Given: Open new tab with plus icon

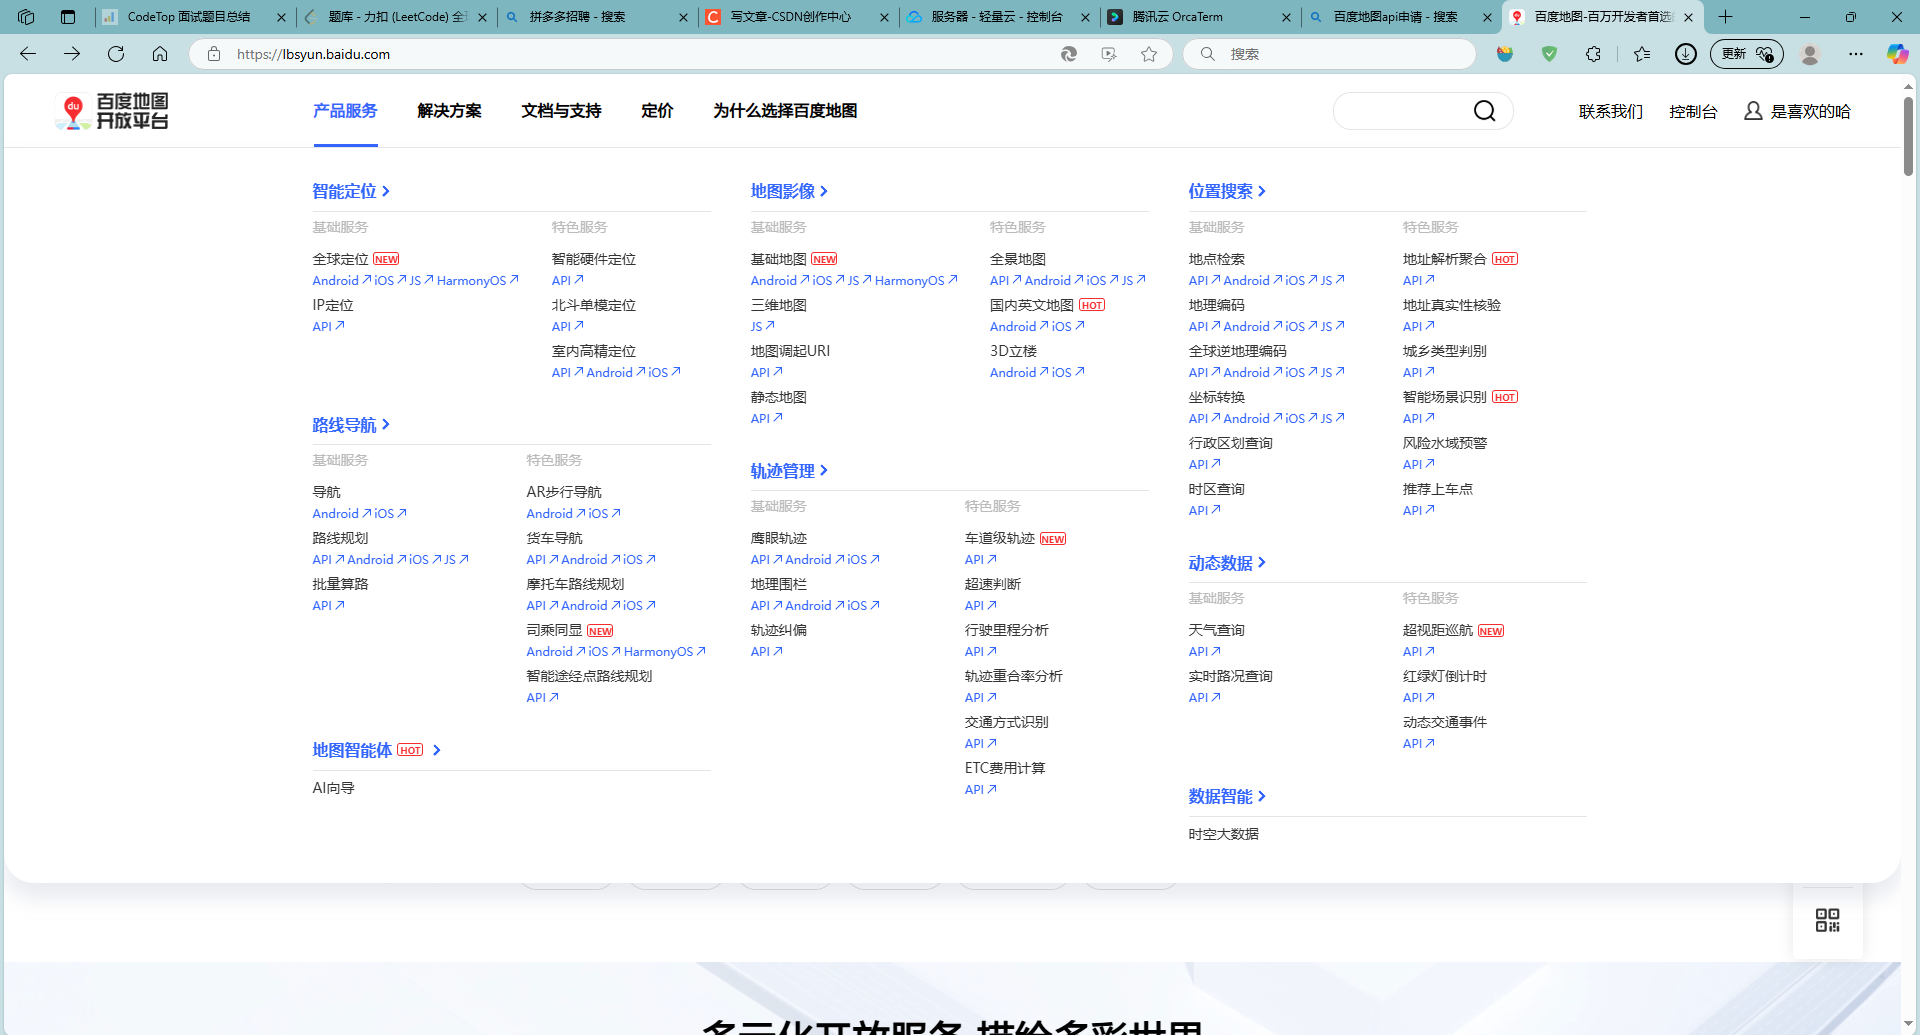Looking at the screenshot, I should [x=1726, y=17].
